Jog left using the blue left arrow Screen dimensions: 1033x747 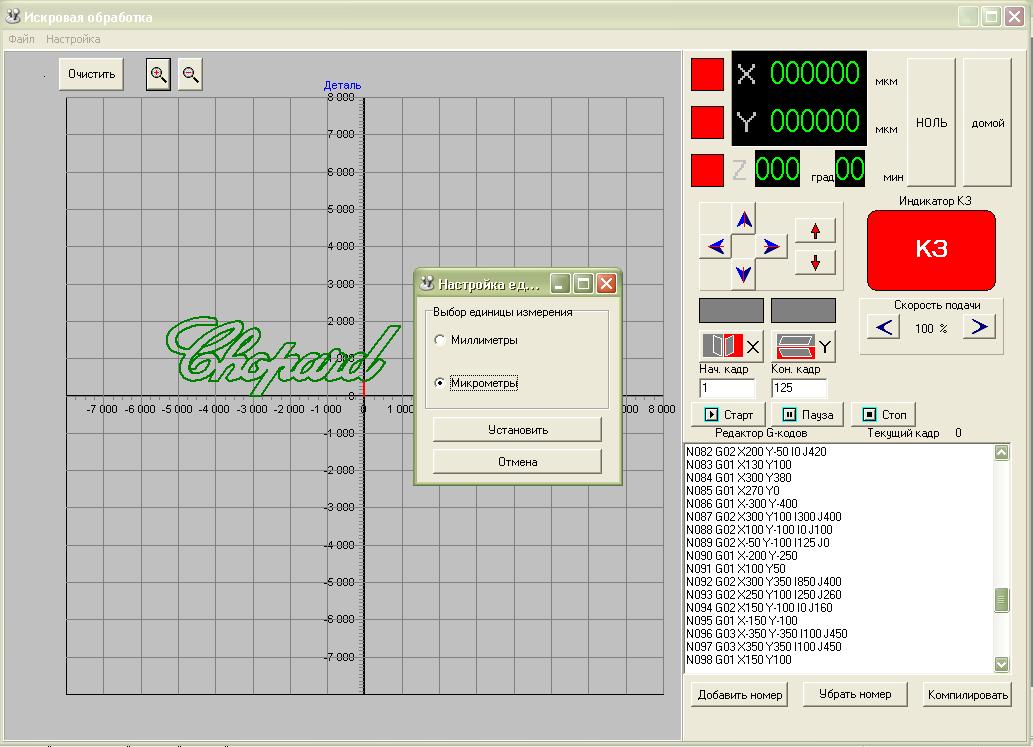[x=716, y=247]
